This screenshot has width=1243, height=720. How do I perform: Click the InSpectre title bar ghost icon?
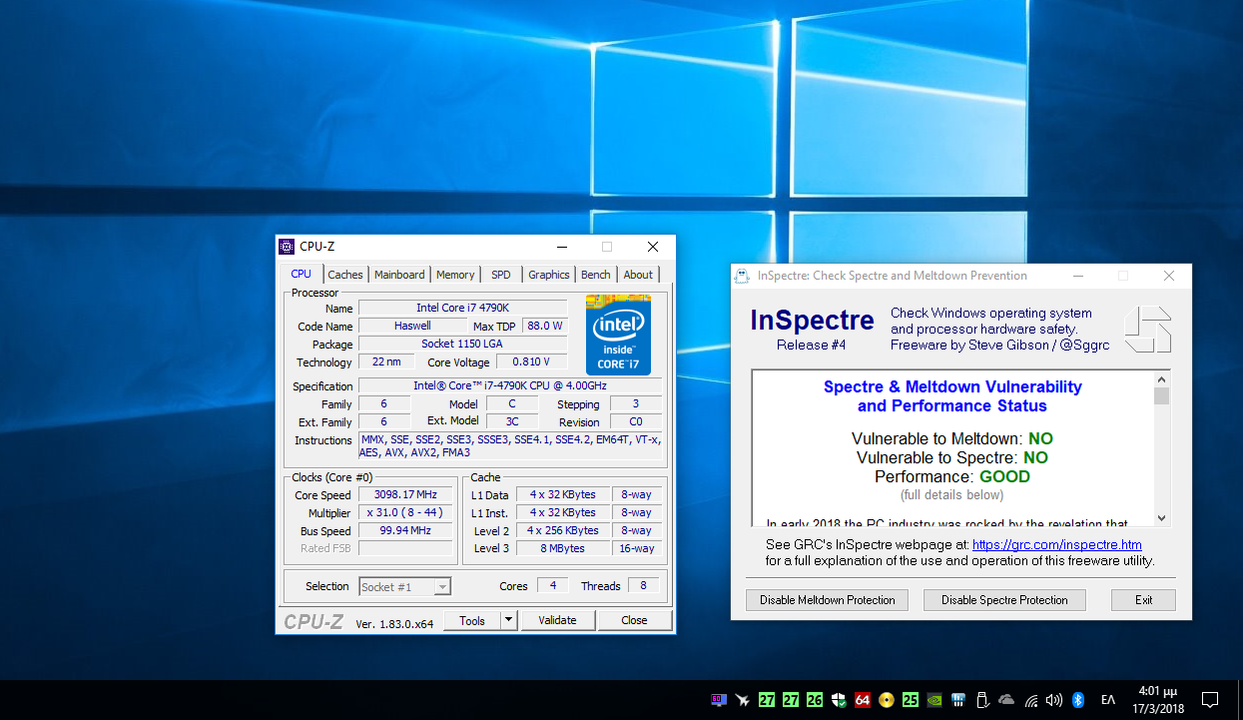point(742,276)
